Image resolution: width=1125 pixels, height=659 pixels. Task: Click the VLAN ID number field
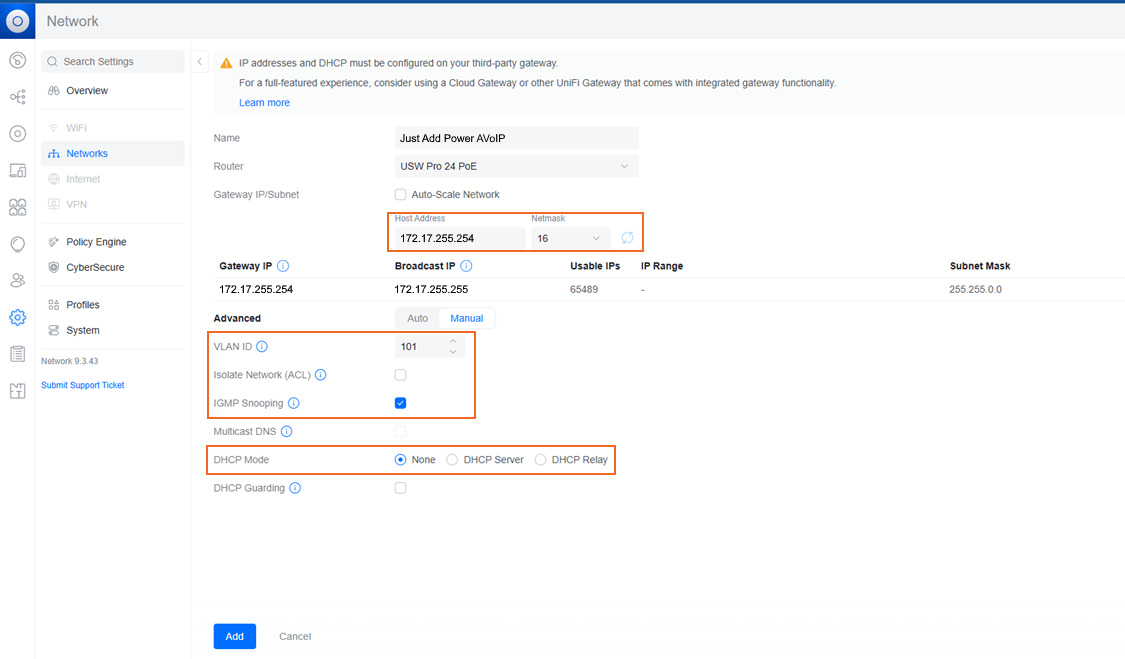tap(429, 347)
